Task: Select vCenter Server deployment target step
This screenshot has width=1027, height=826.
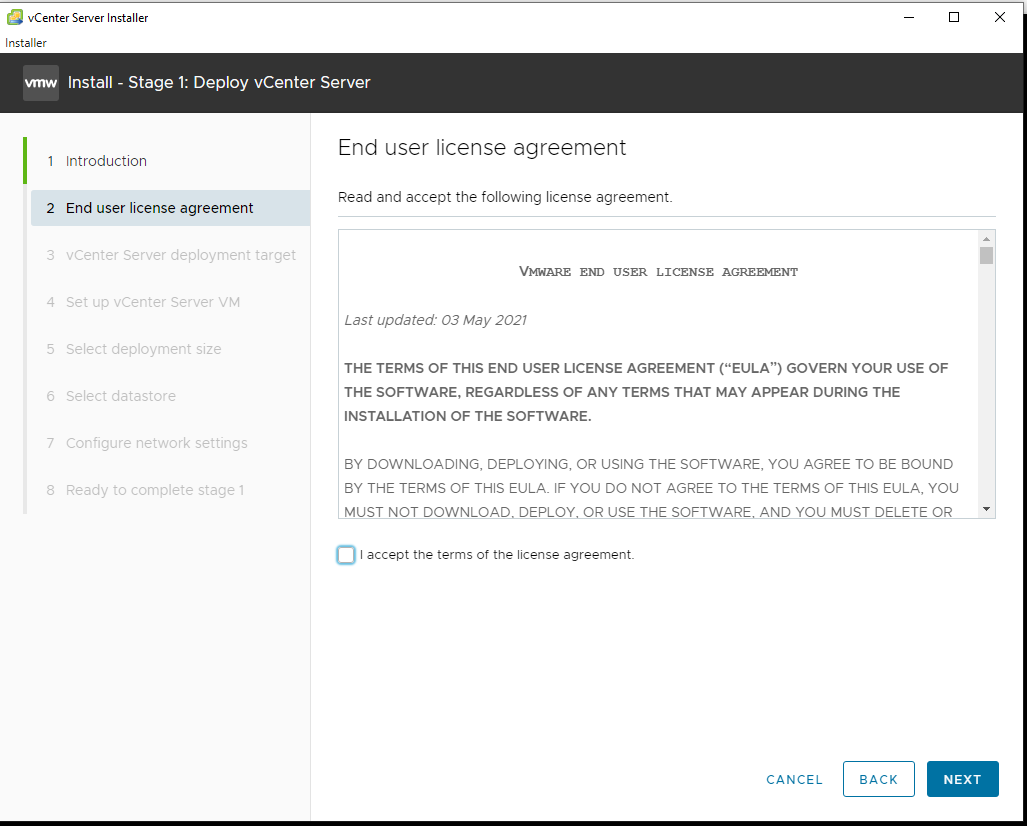Action: coord(170,255)
